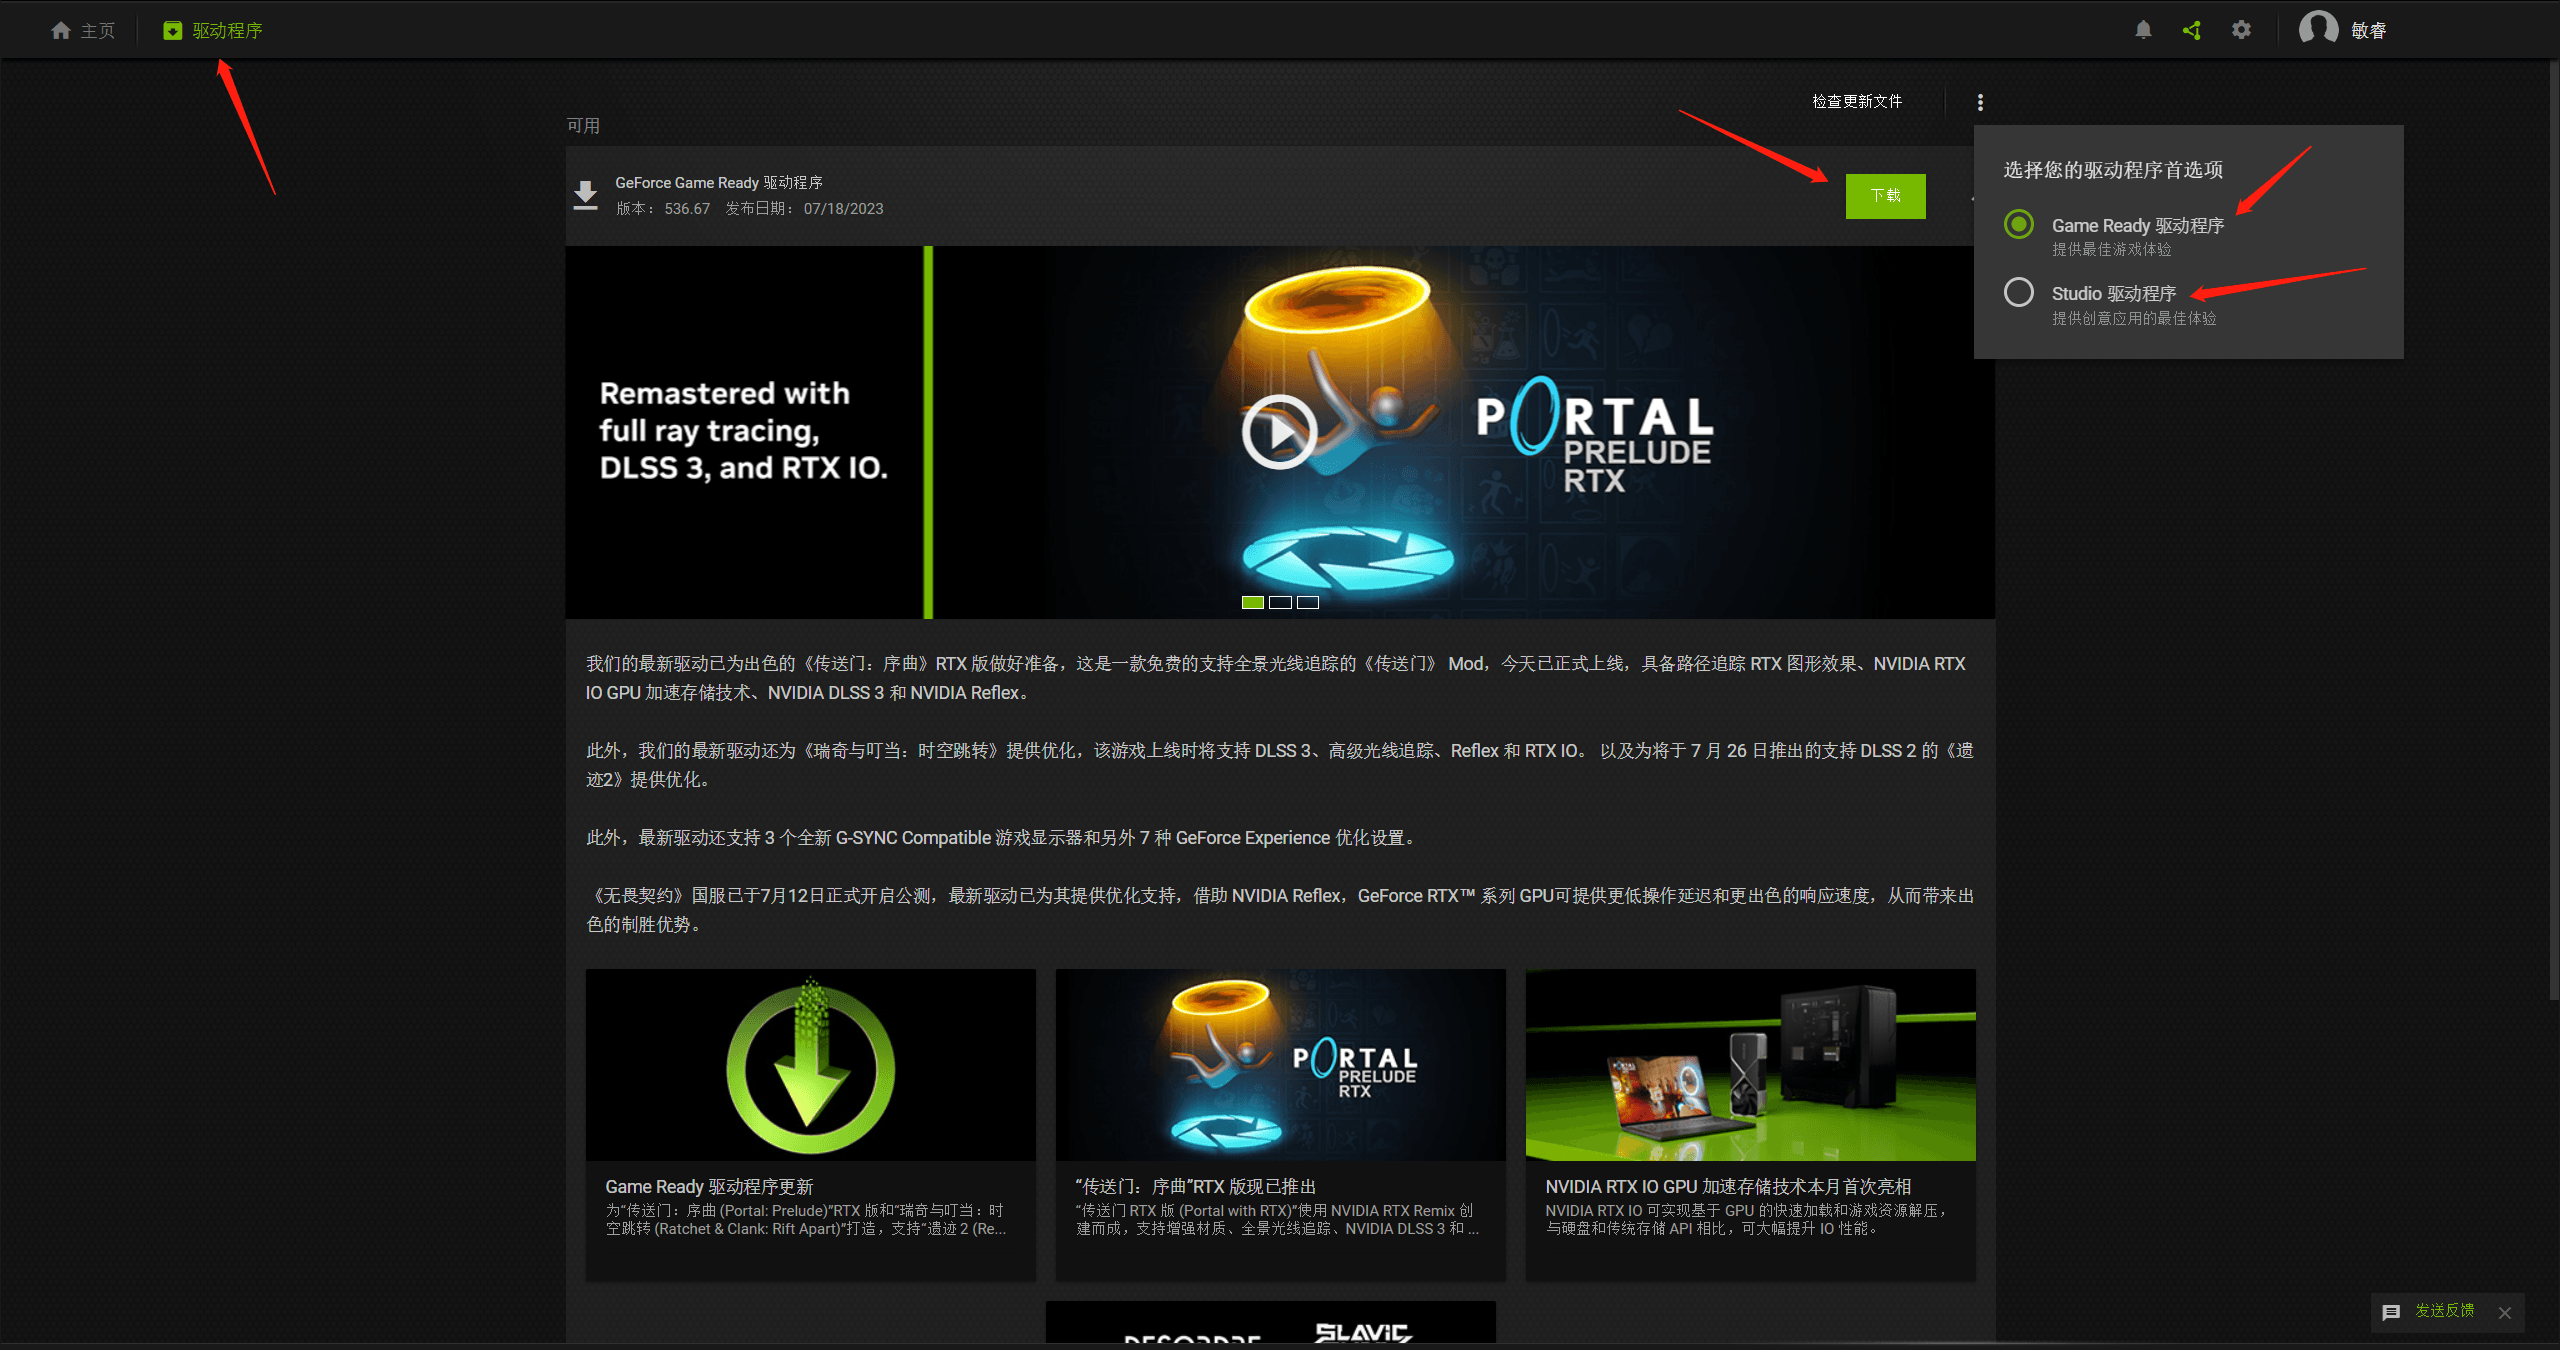Open settings gear icon
2560x1350 pixels.
point(2242,30)
